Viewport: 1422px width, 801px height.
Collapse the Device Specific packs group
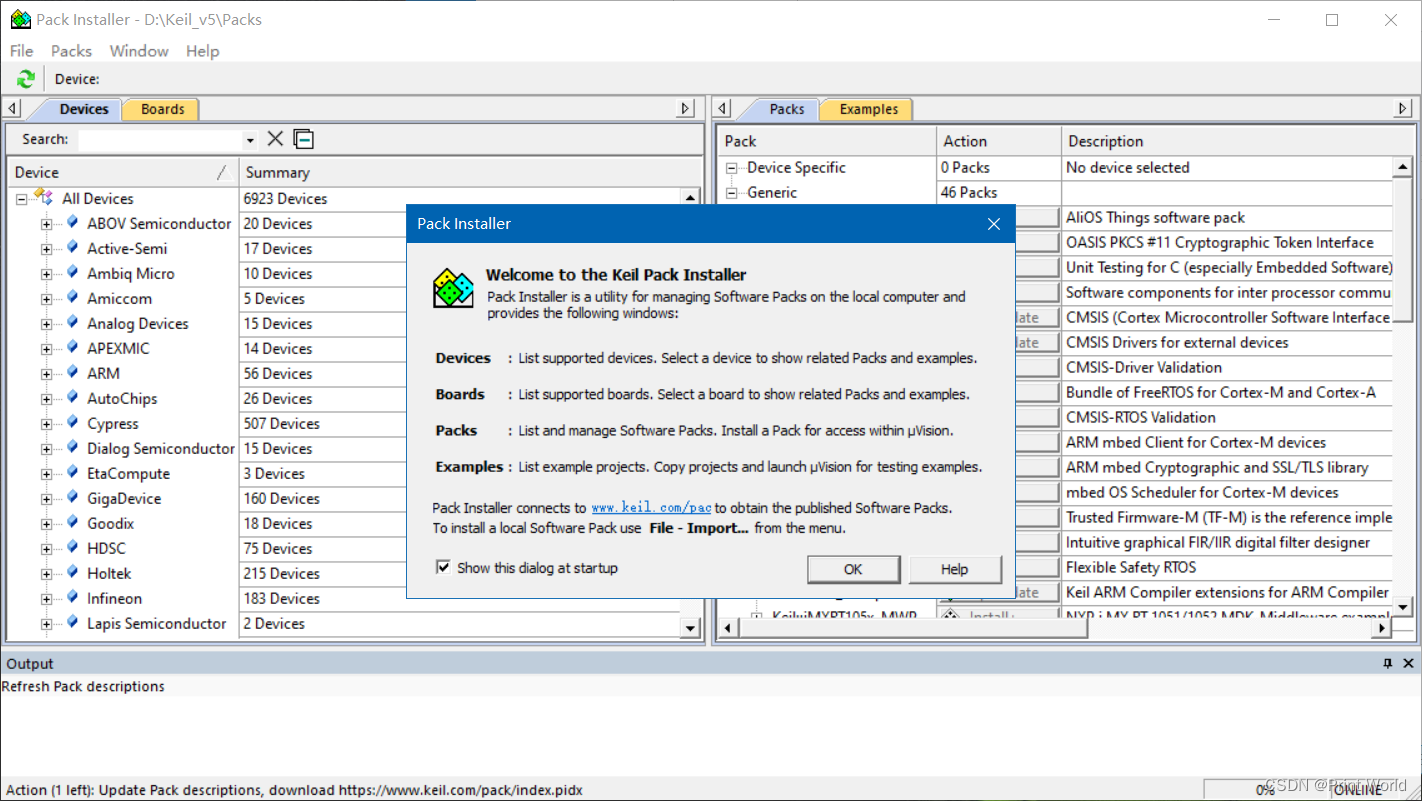[732, 168]
